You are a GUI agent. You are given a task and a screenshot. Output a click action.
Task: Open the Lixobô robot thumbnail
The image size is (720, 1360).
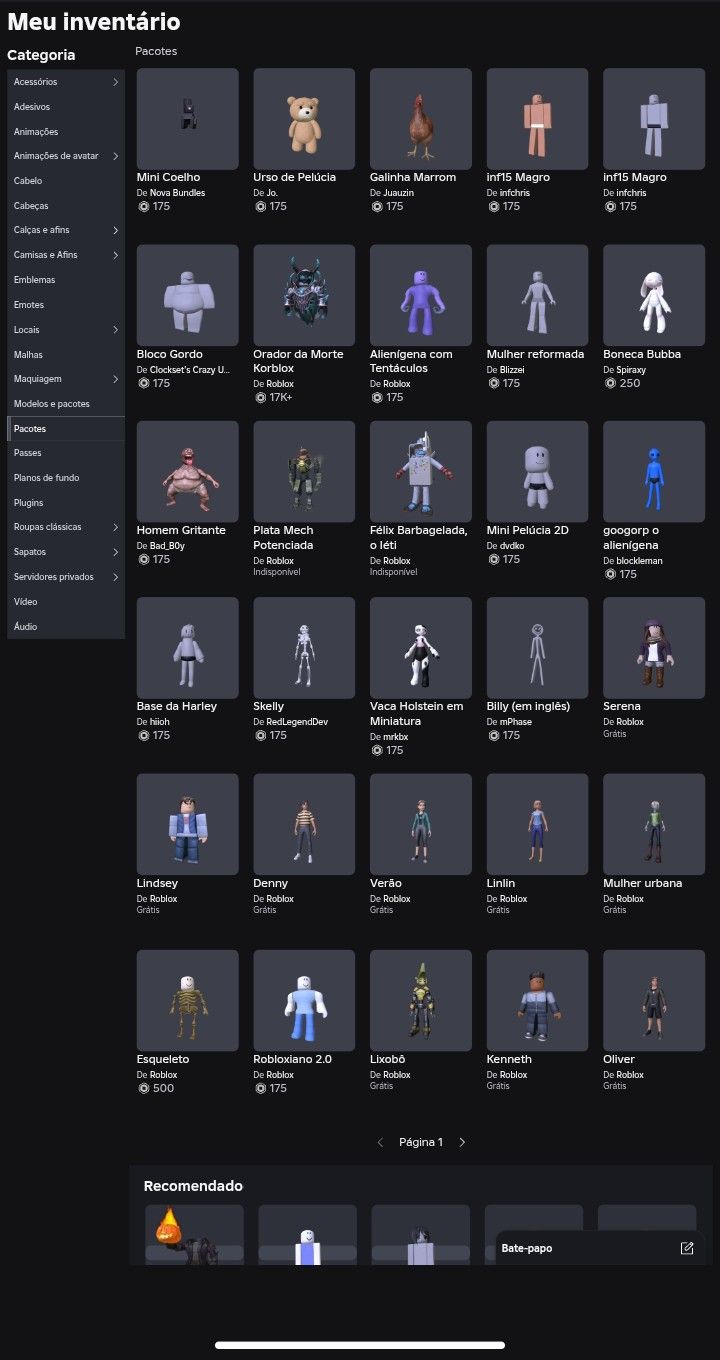421,1001
